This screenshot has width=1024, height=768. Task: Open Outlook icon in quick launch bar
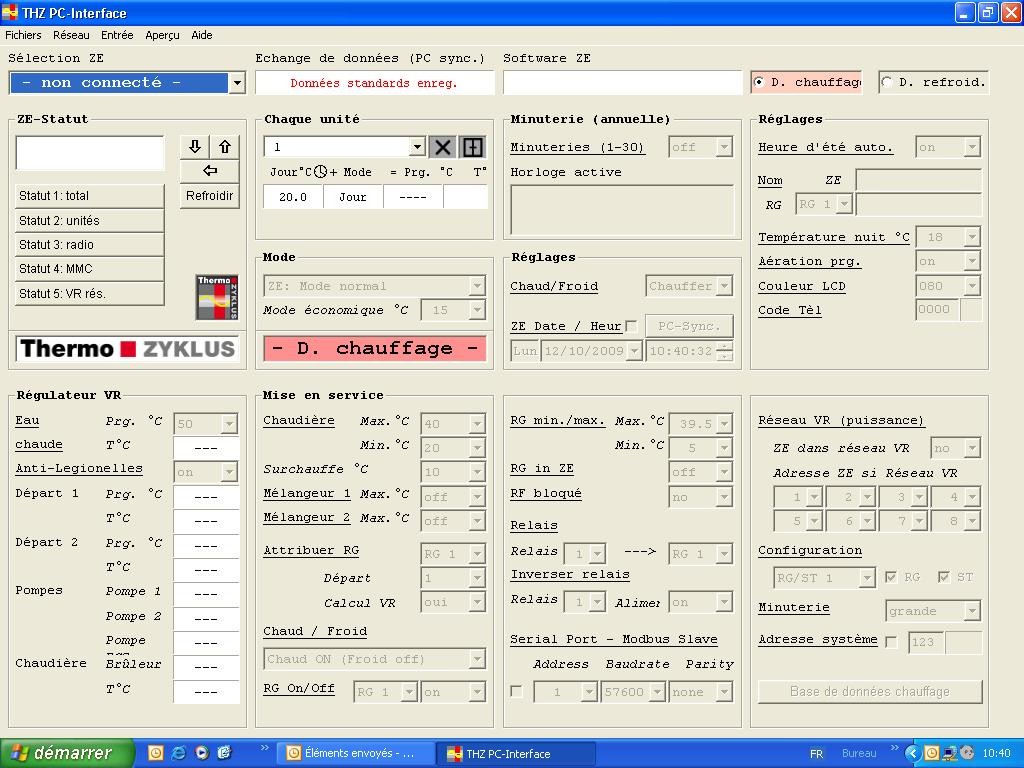(155, 753)
